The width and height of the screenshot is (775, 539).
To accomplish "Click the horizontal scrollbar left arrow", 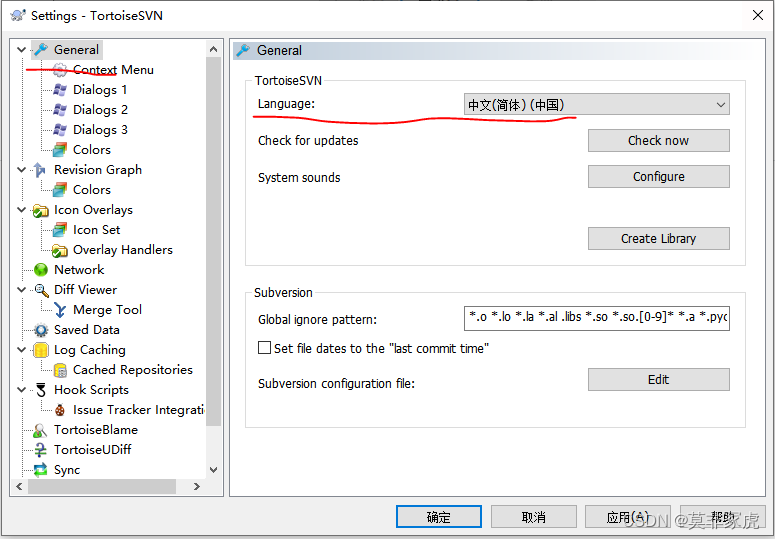I will pyautogui.click(x=19, y=487).
